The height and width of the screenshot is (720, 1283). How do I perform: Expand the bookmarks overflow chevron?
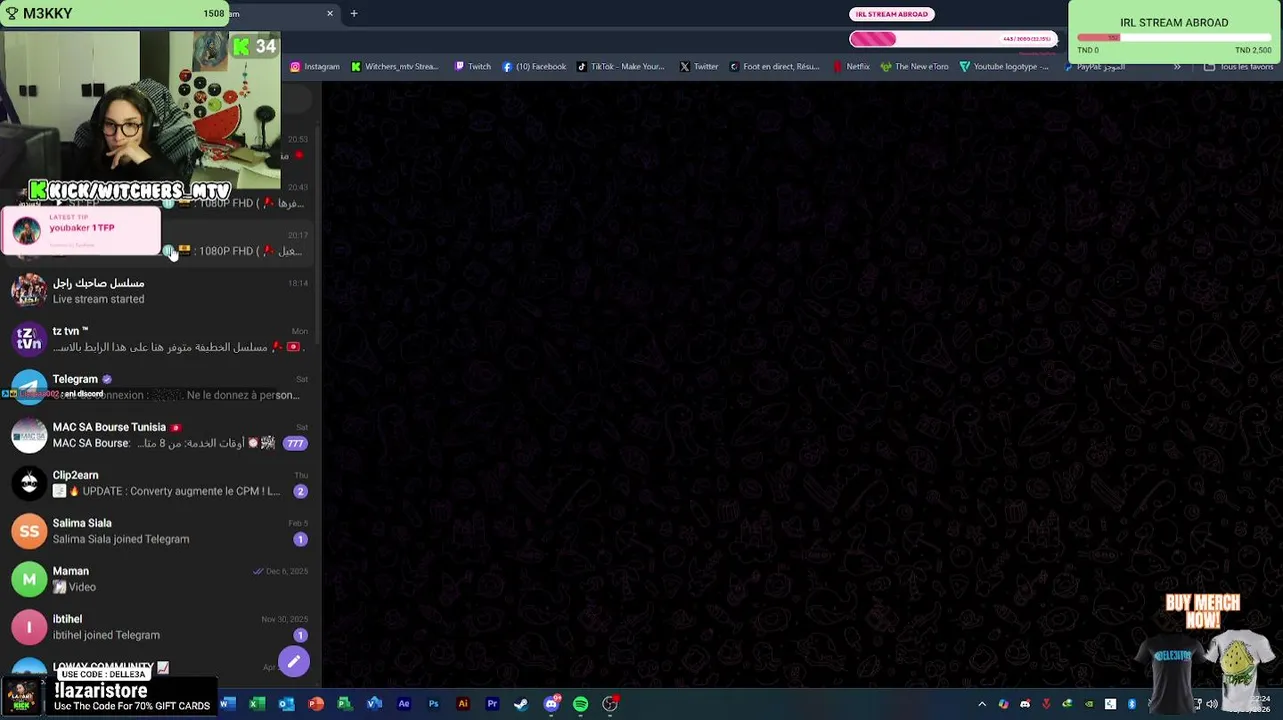(1177, 67)
